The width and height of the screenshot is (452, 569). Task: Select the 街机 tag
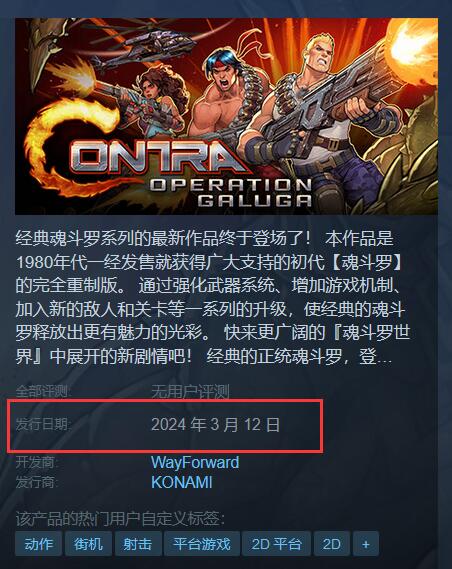[88, 544]
